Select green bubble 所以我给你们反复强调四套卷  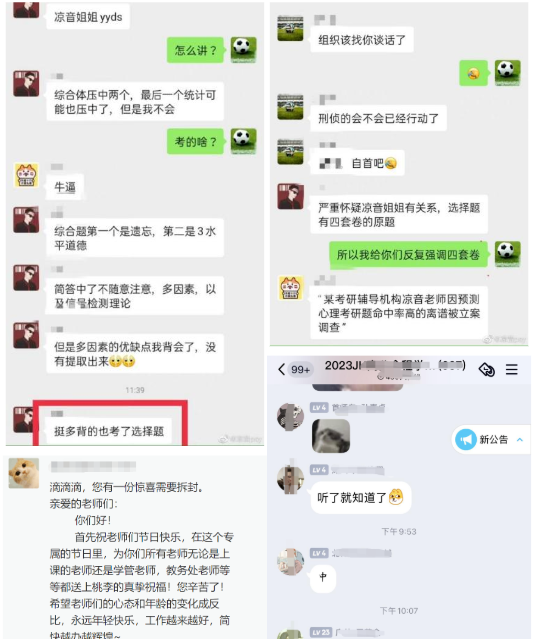click(x=408, y=255)
